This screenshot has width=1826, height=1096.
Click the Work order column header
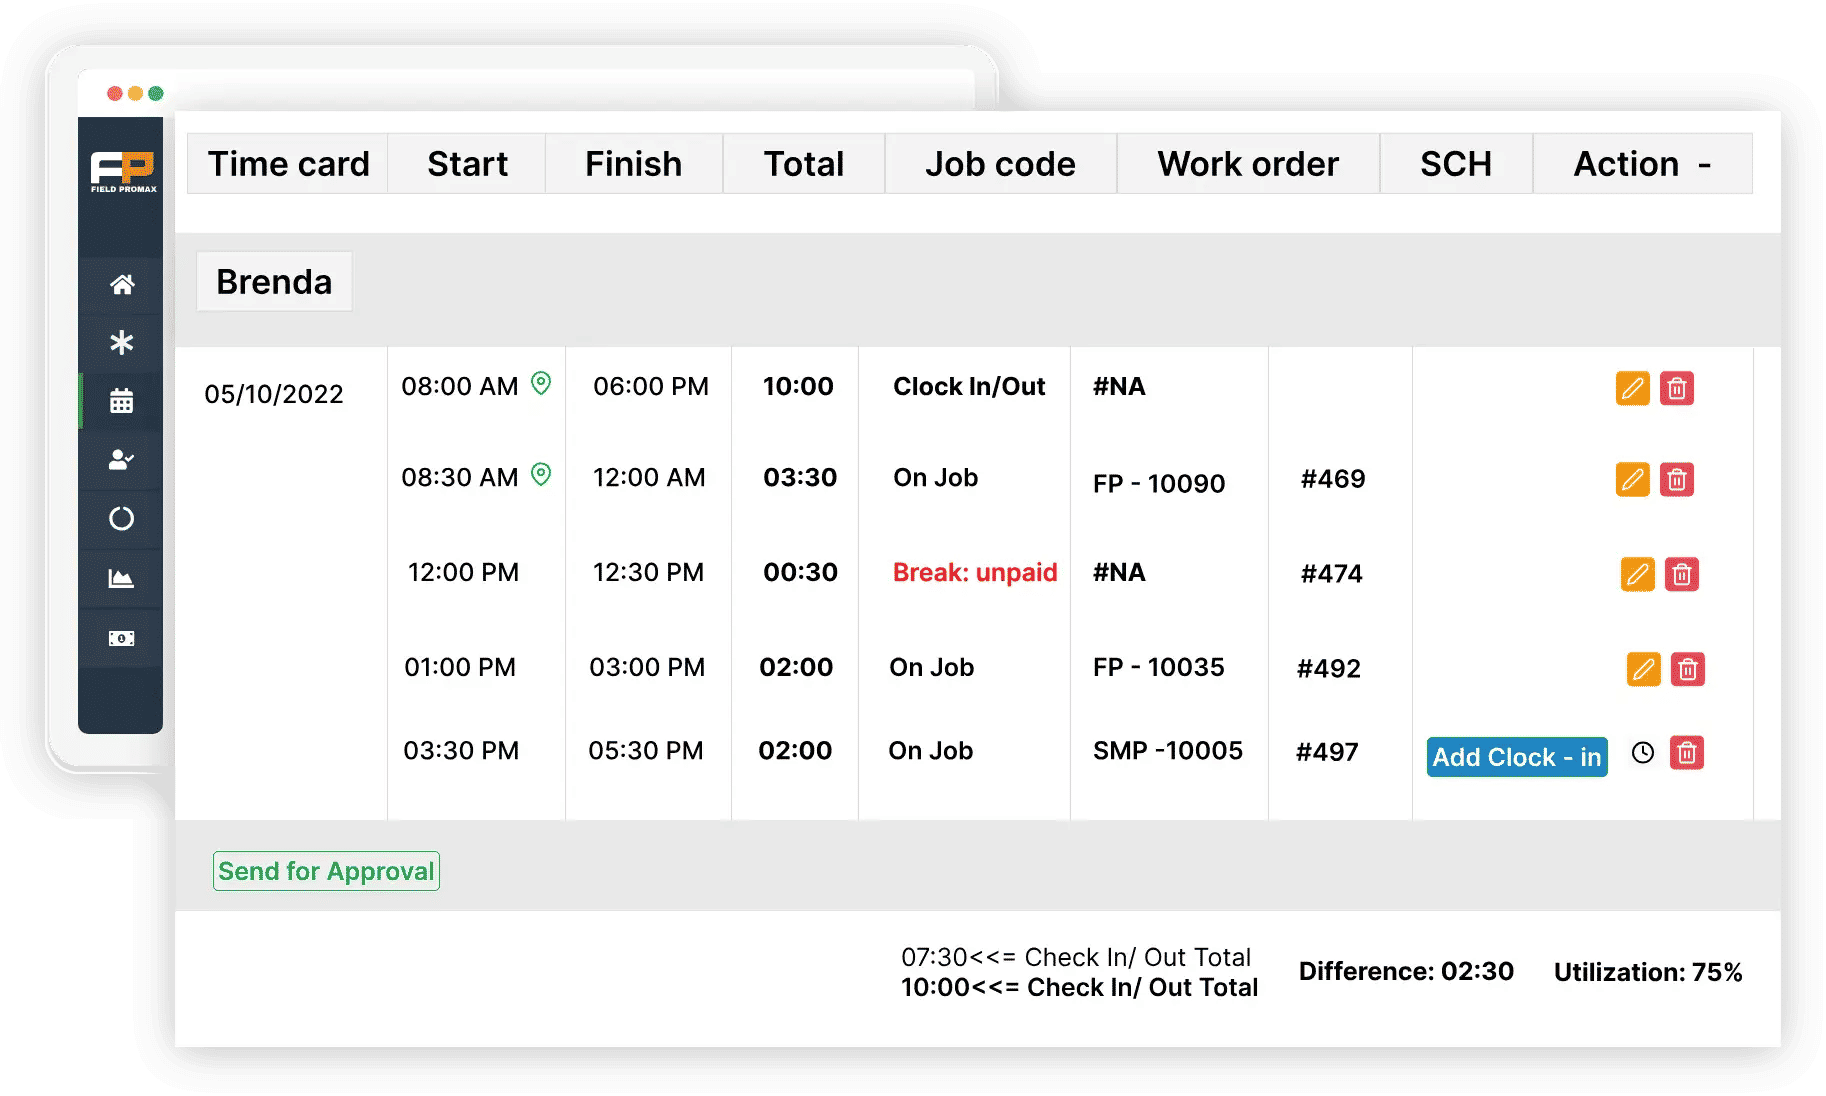[1248, 164]
